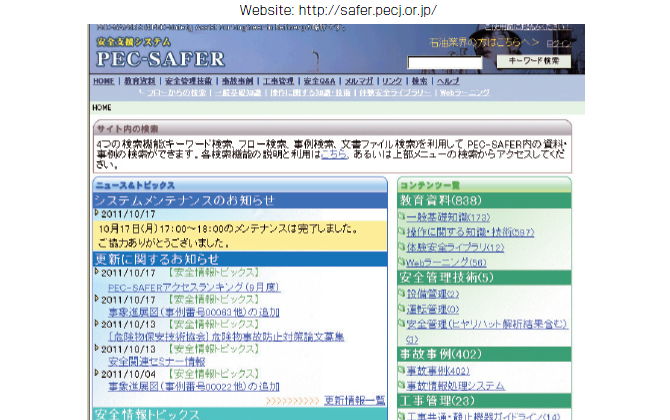Select 一般基礎知識 in the sub-navigation row

[x=238, y=93]
